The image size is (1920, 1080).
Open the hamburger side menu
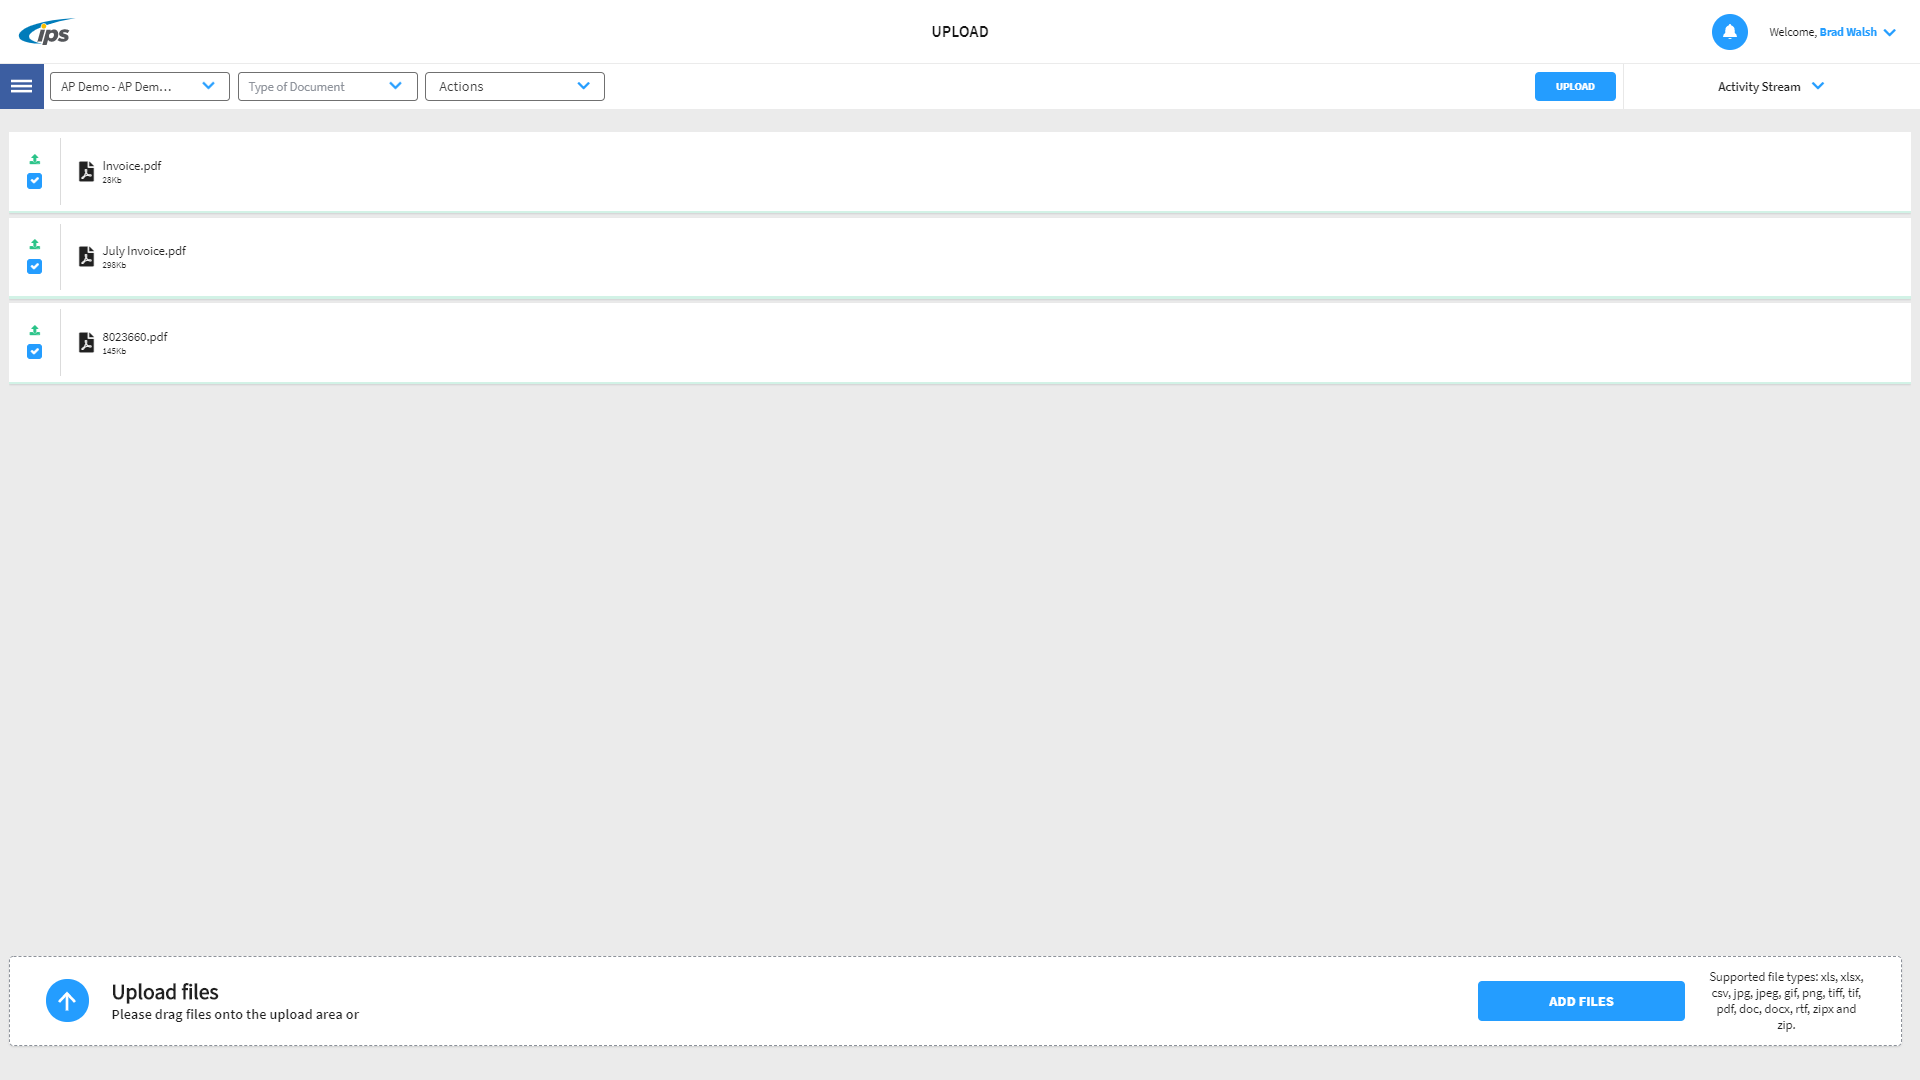tap(21, 86)
